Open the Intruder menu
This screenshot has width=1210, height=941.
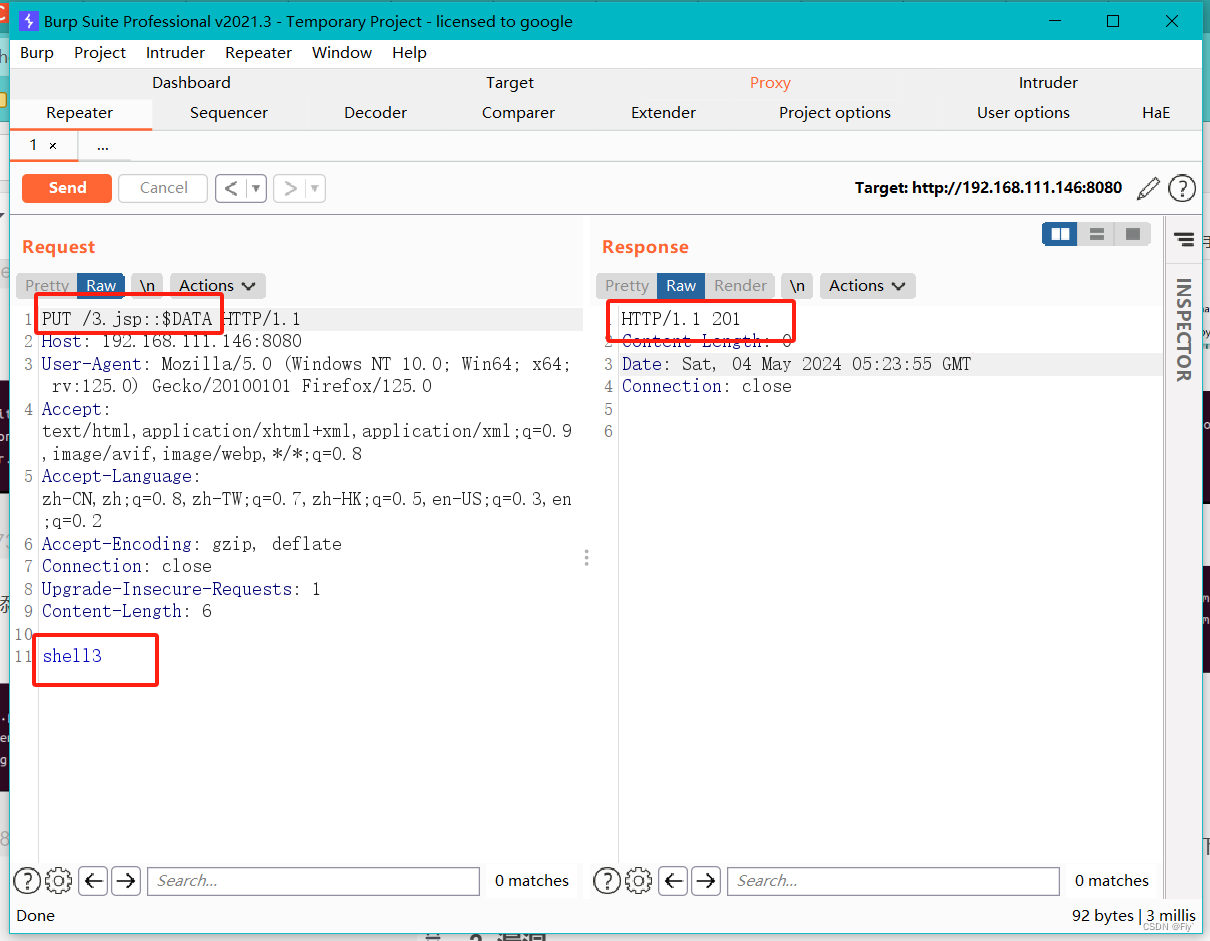click(x=175, y=53)
